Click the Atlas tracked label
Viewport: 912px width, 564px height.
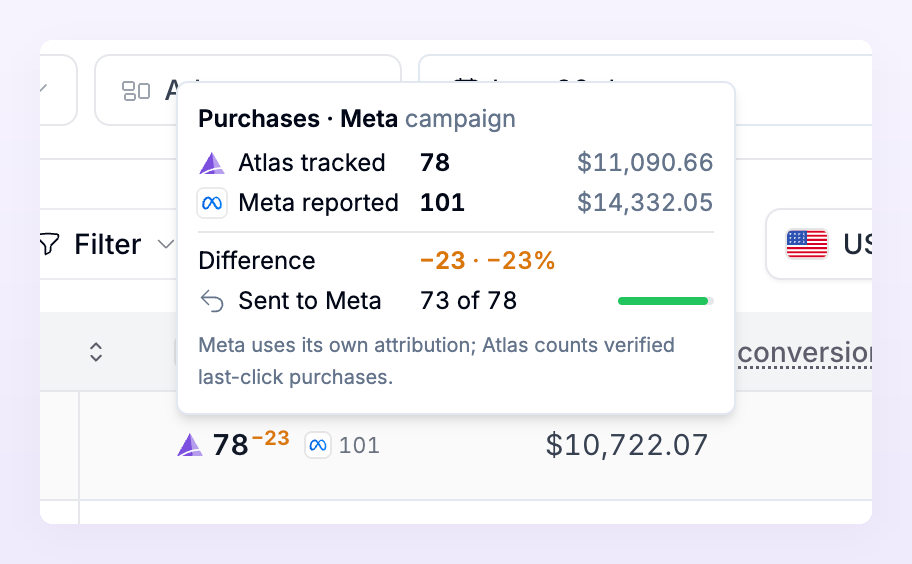tap(312, 163)
